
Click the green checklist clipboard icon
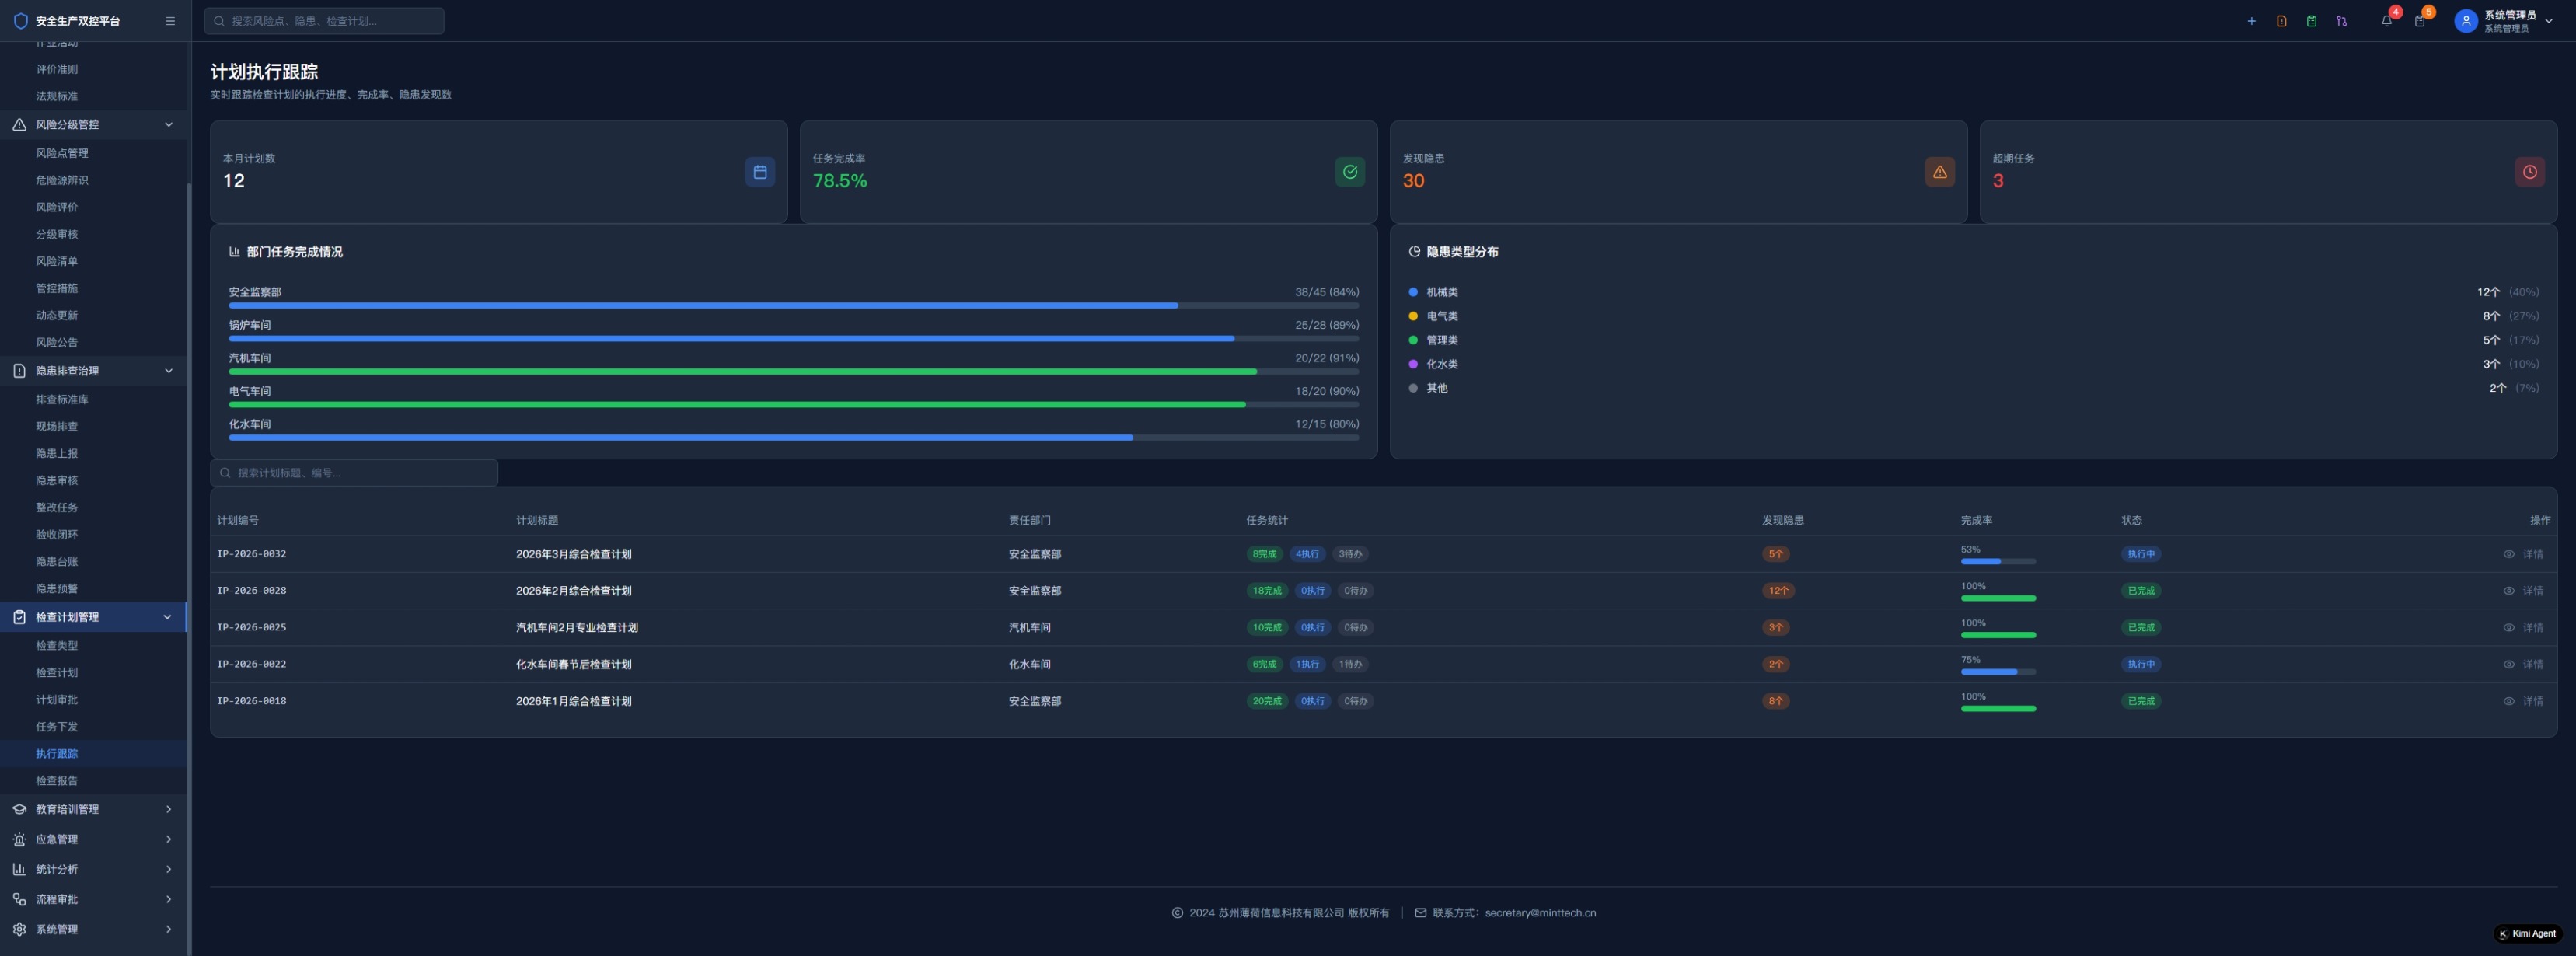pyautogui.click(x=2311, y=21)
